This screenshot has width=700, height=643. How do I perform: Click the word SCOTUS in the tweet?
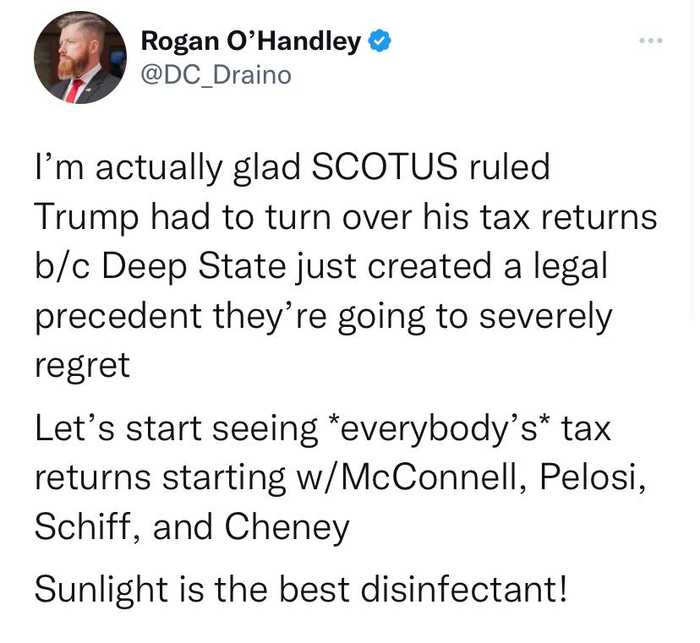[384, 167]
